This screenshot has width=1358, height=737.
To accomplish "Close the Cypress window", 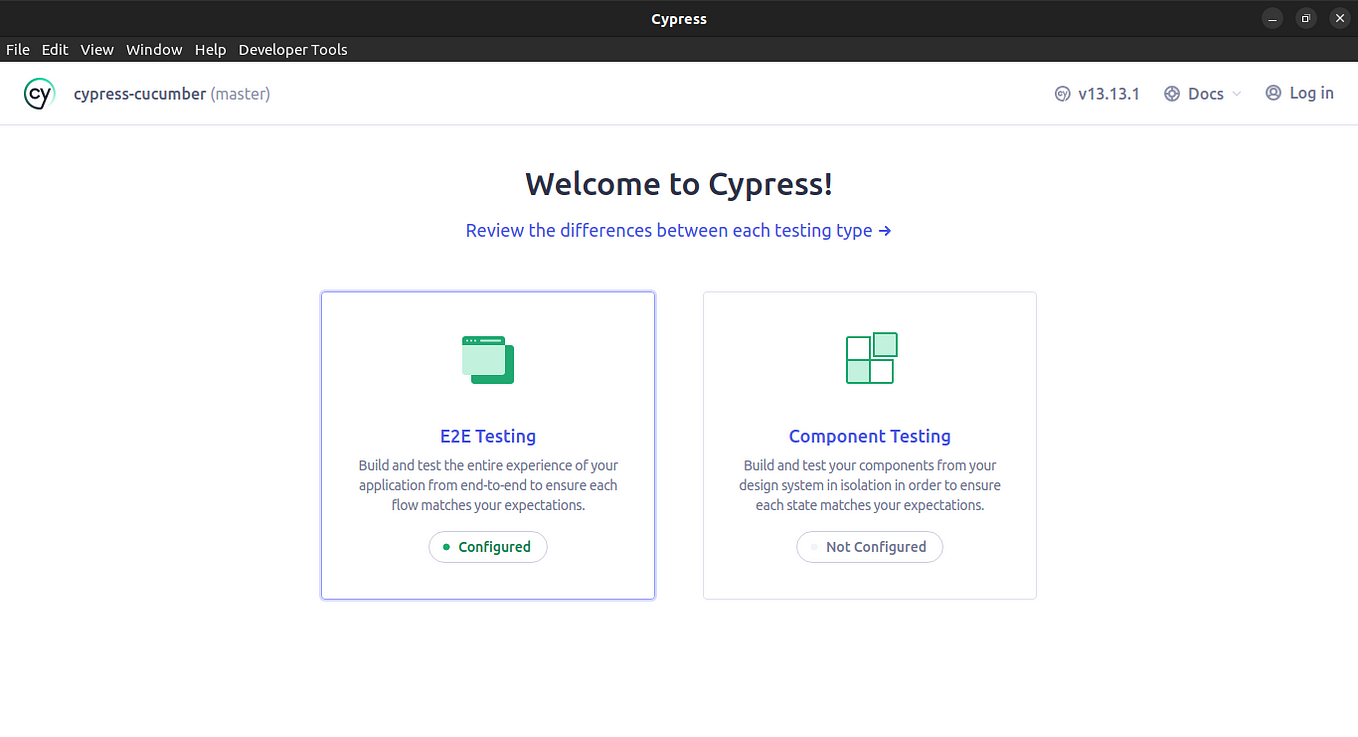I will pyautogui.click(x=1340, y=18).
